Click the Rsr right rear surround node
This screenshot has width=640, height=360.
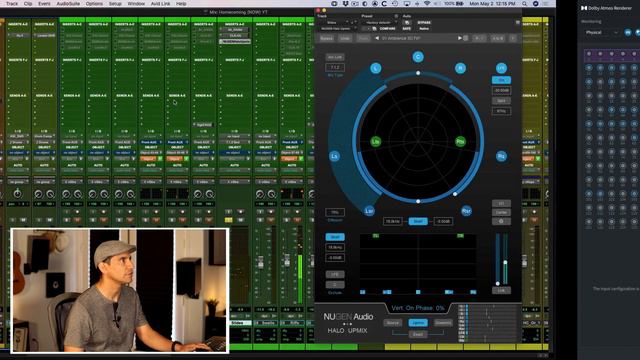pos(466,211)
